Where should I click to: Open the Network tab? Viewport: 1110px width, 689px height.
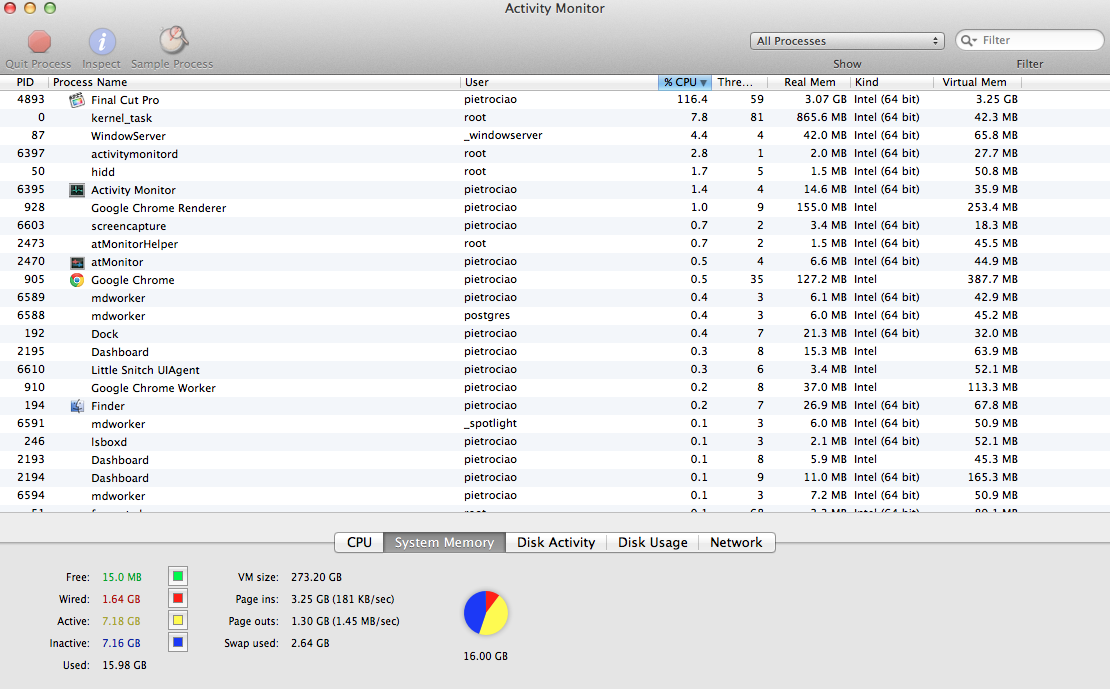(736, 542)
